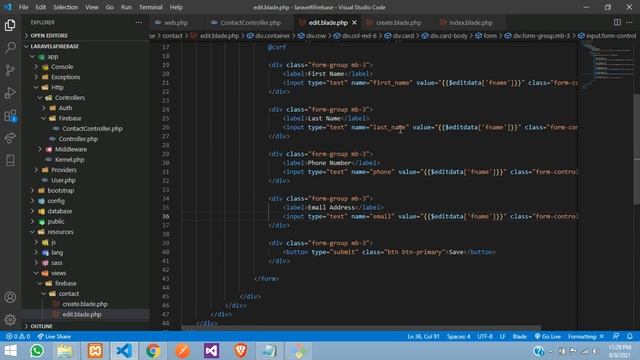
Task: Expand the Providers folder
Action: point(64,170)
